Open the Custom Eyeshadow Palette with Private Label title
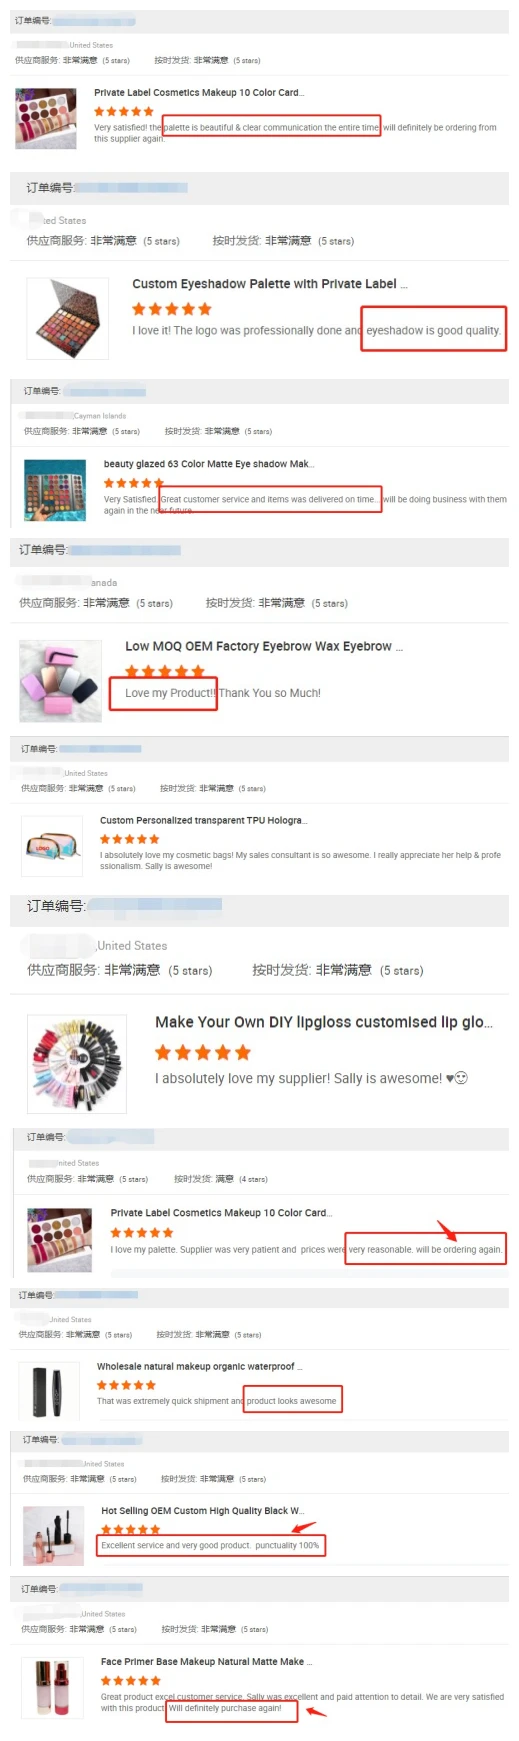The image size is (519, 1741). tap(270, 284)
